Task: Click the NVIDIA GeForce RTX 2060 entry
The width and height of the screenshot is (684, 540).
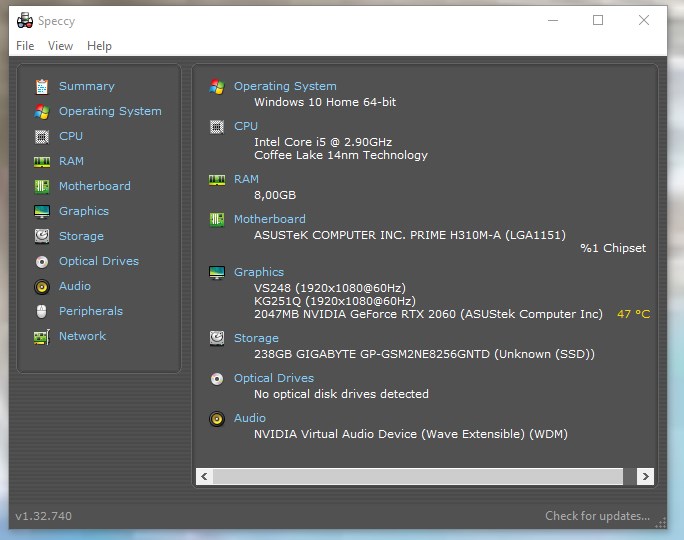Action: 428,314
